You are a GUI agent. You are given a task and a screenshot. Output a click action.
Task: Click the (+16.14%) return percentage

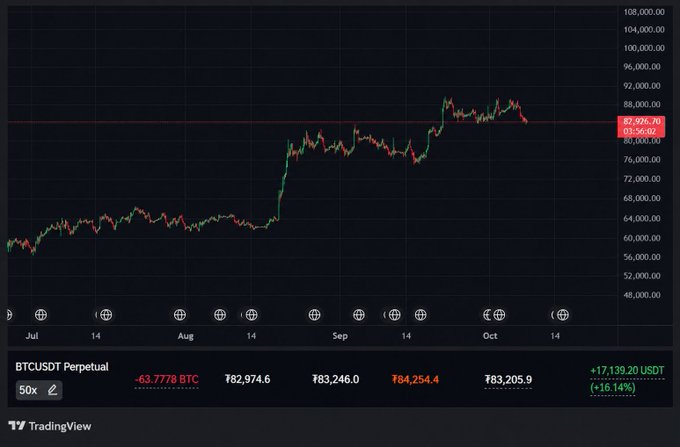pos(613,387)
